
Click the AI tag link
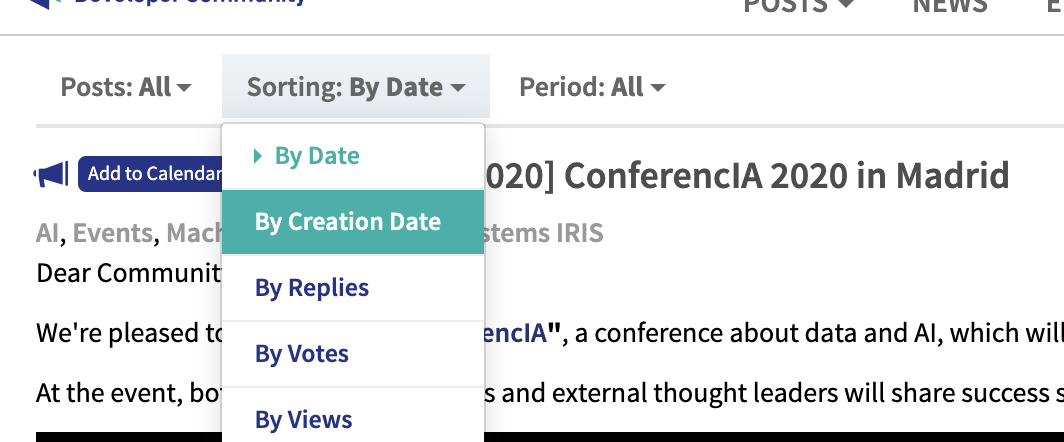coord(48,233)
